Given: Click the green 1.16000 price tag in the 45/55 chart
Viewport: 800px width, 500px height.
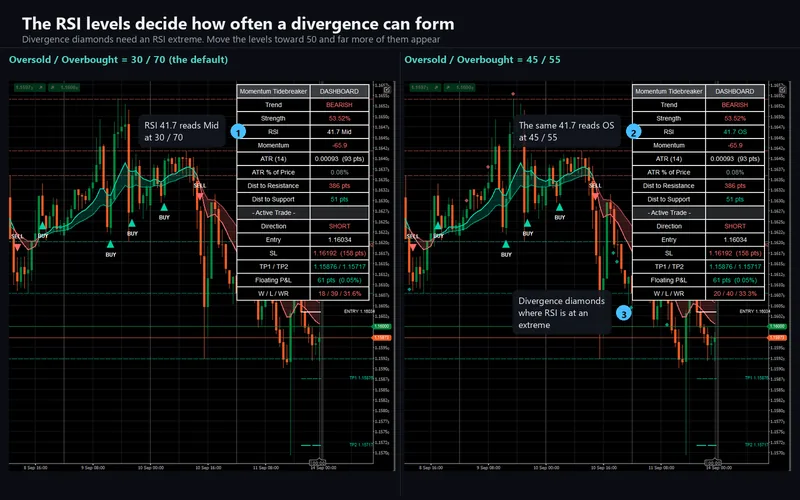Looking at the screenshot, I should point(777,327).
